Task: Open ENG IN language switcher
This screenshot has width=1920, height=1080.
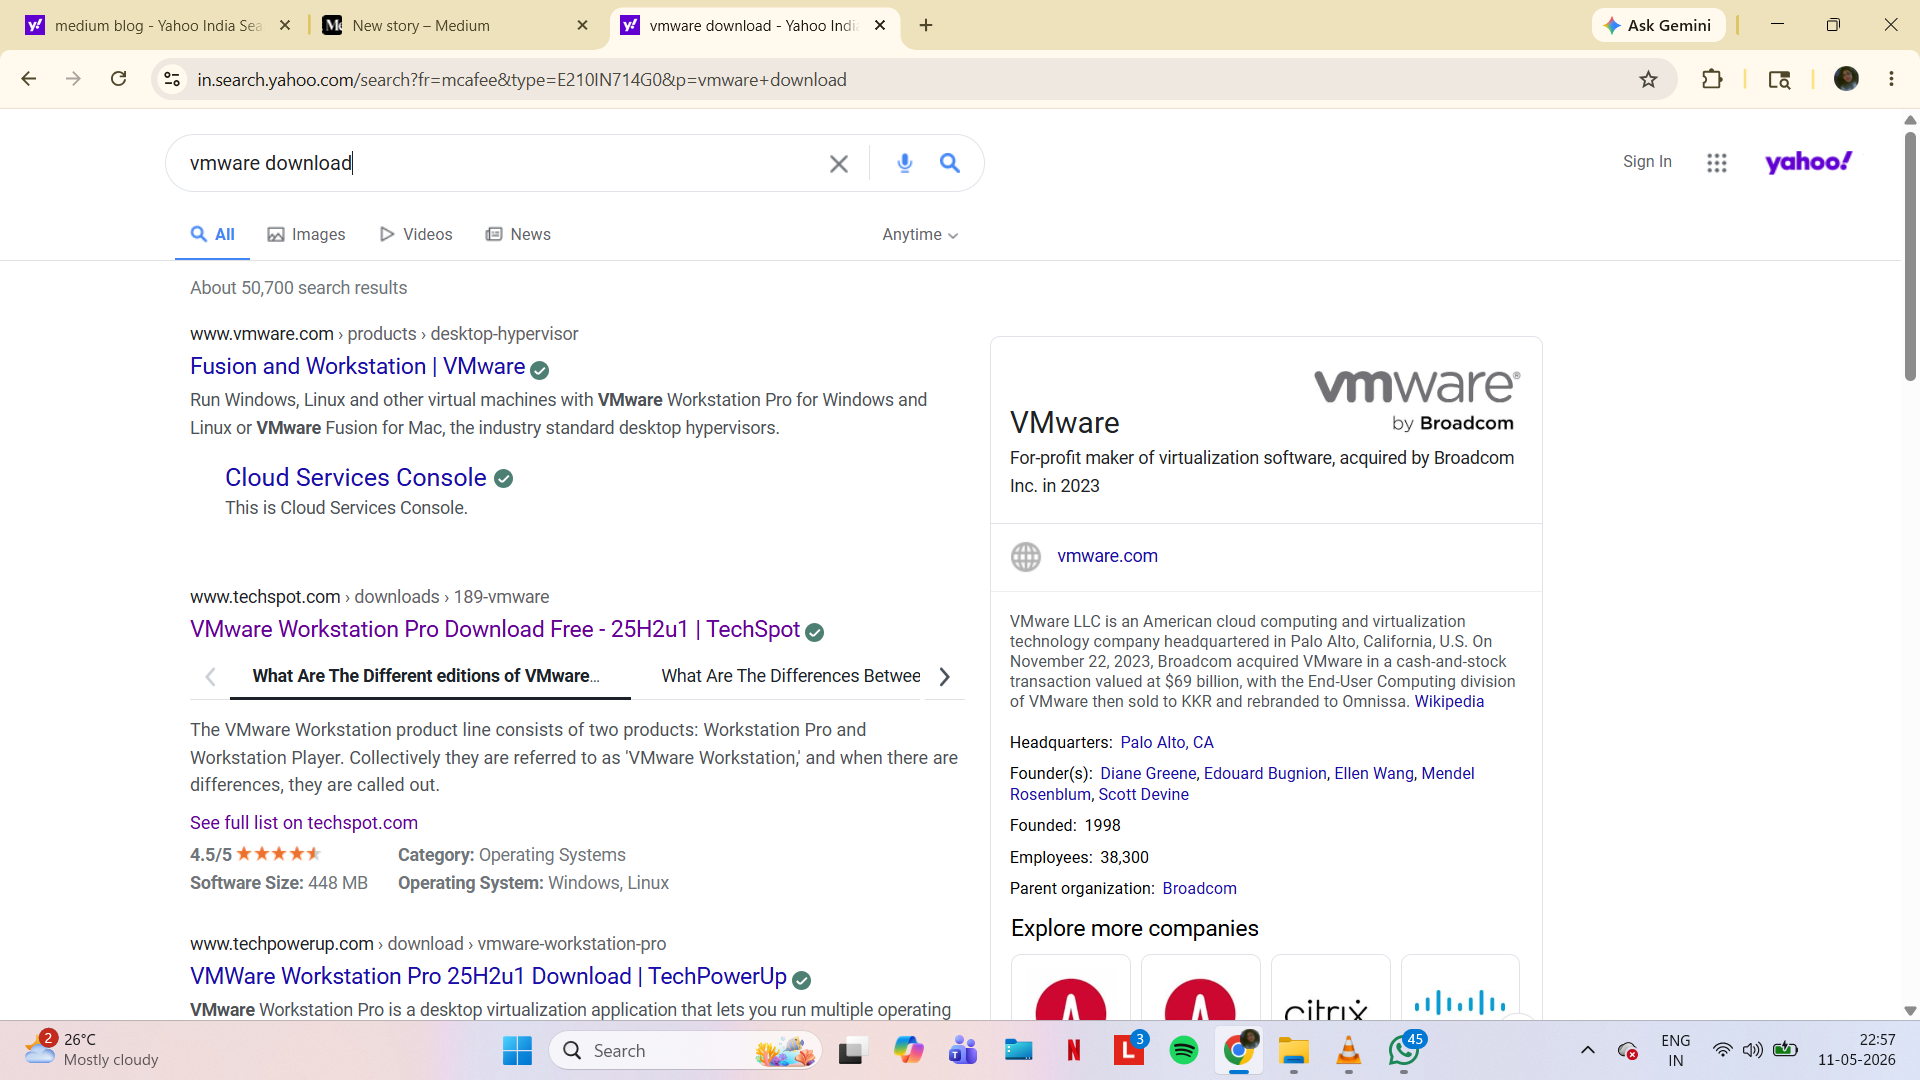Action: pos(1675,1050)
